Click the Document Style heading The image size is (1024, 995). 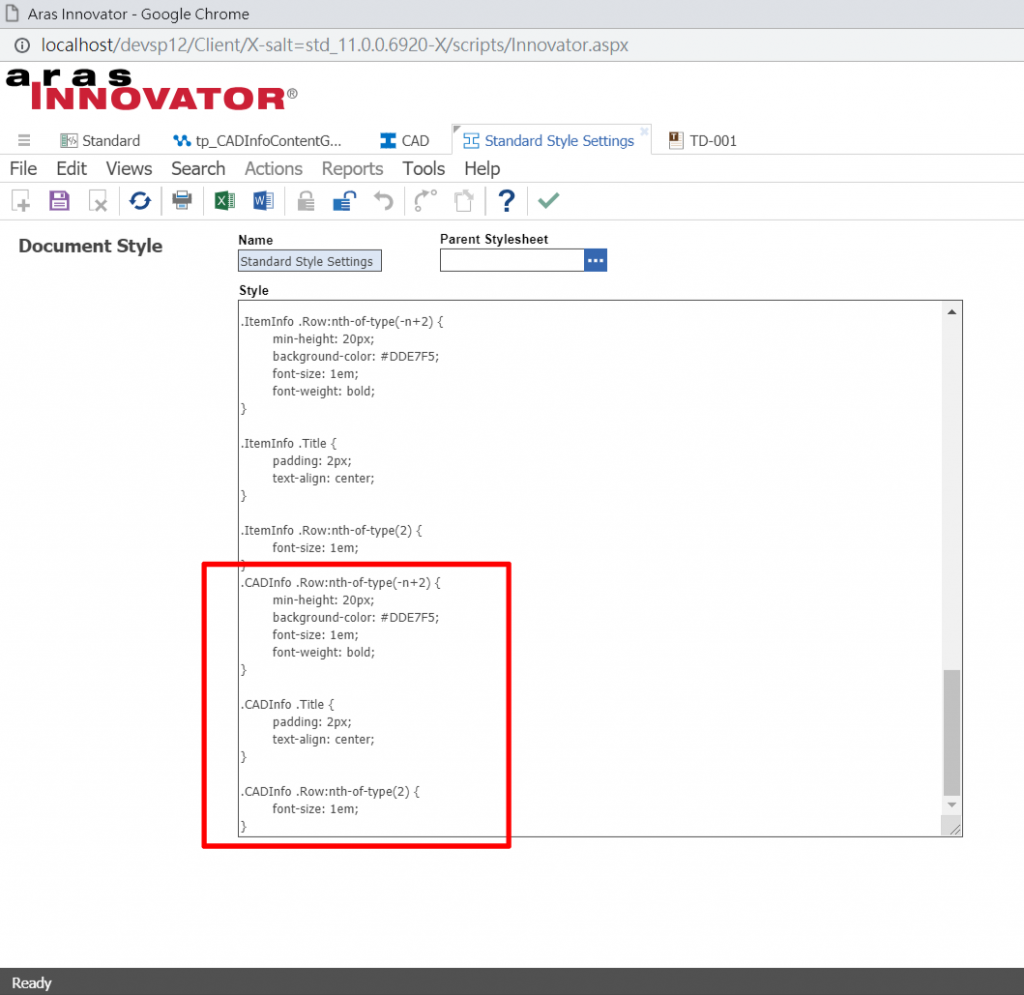tap(90, 246)
